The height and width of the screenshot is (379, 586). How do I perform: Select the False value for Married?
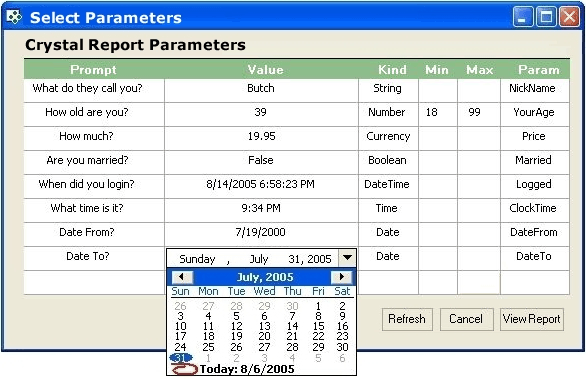coord(261,162)
